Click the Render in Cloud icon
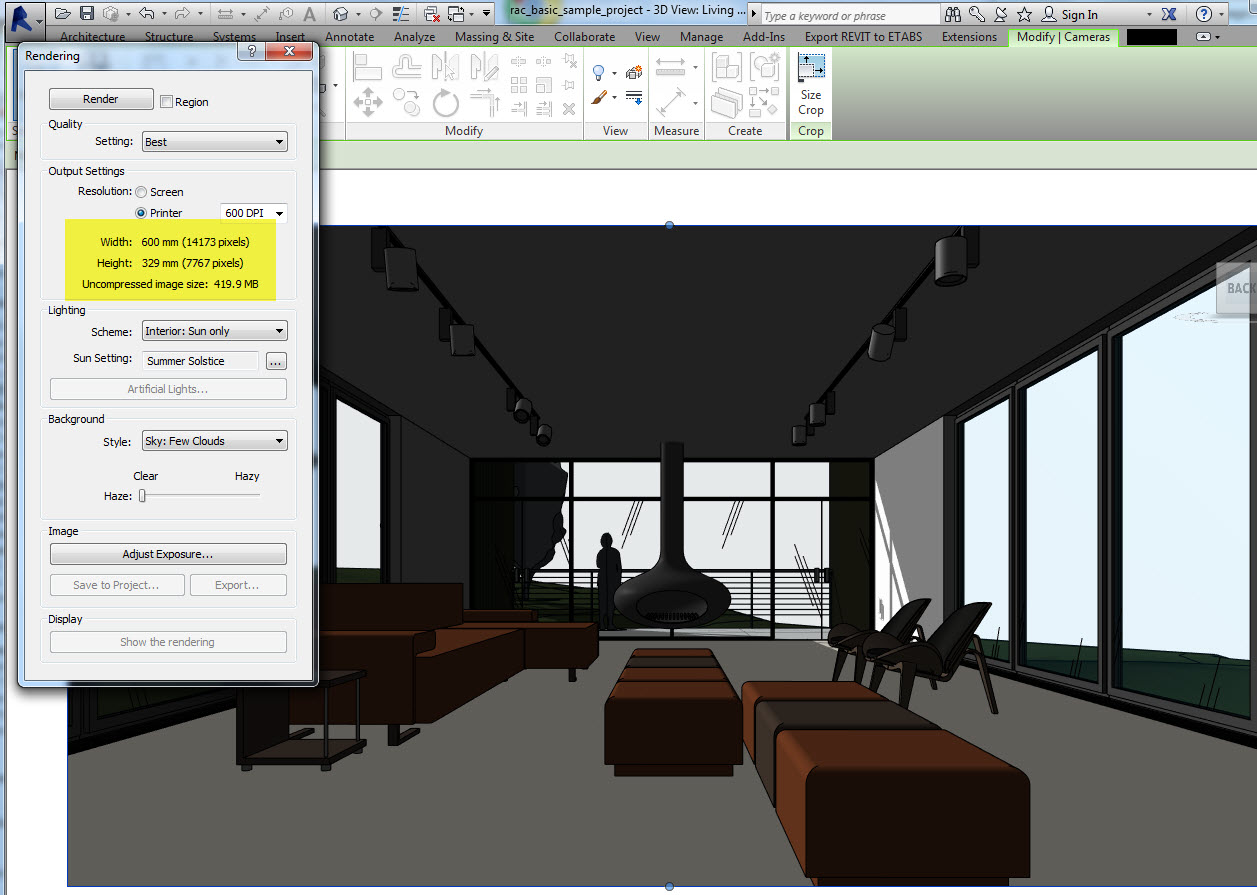This screenshot has height=895, width=1257. click(x=633, y=72)
